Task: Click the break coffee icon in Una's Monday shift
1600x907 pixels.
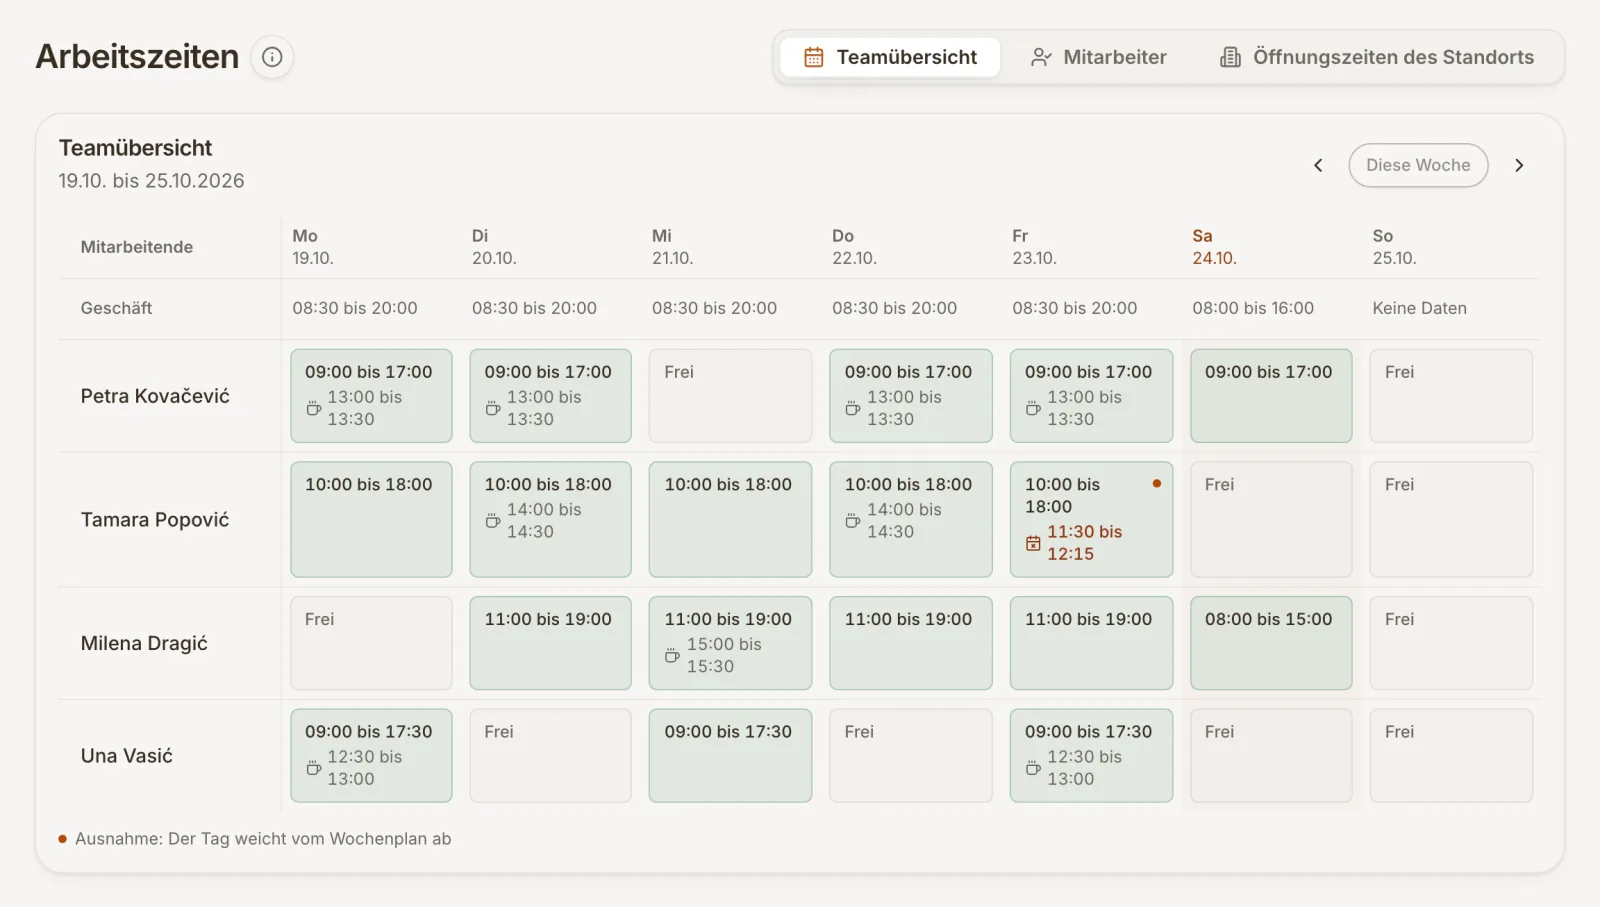Action: (x=313, y=768)
